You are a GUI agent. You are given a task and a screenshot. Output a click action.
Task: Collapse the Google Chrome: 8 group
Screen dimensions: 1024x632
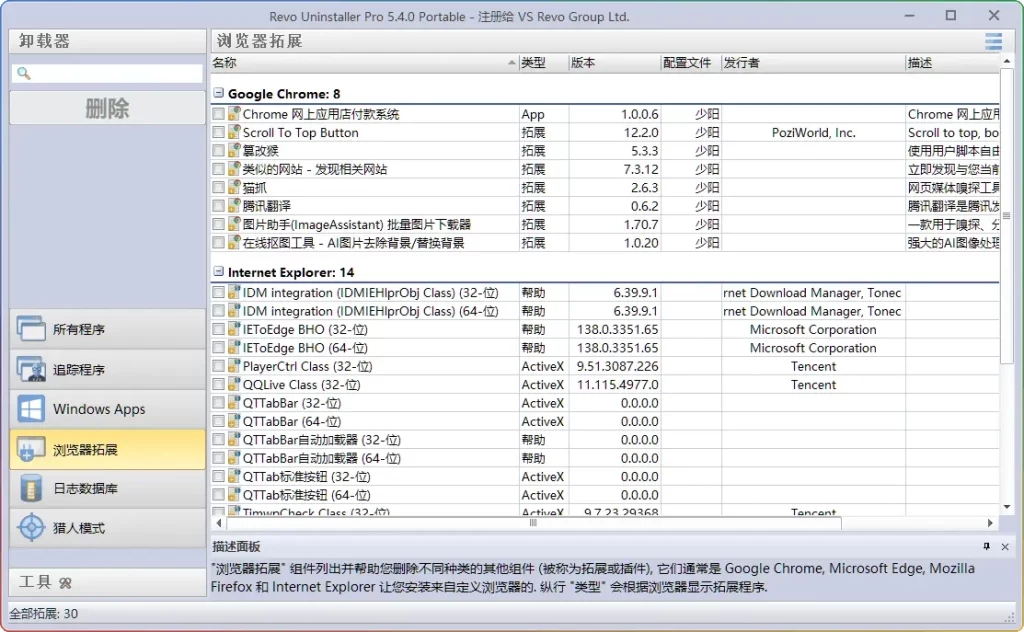[219, 93]
